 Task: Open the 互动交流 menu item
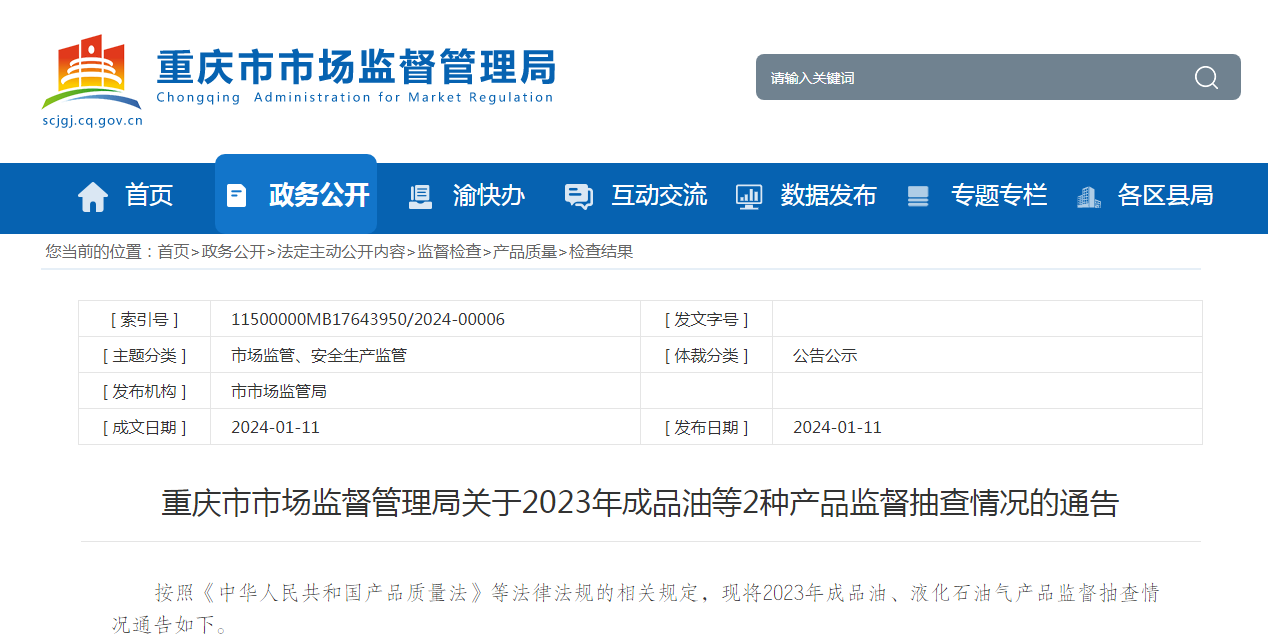click(x=659, y=195)
